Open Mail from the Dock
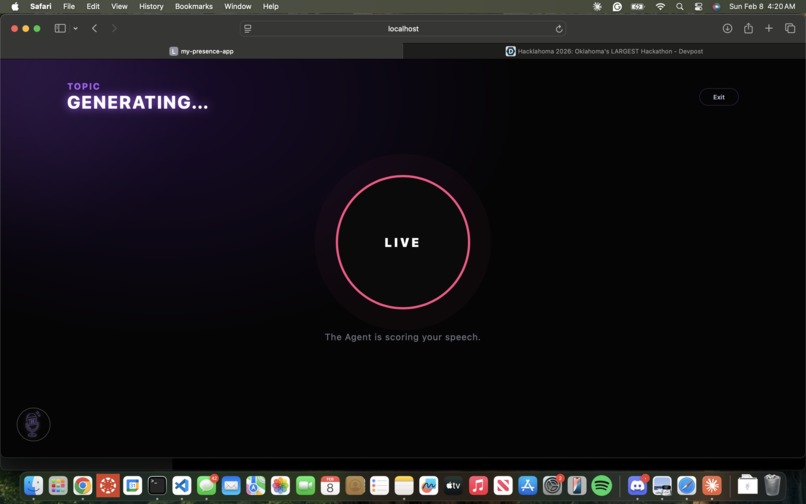This screenshot has height=504, width=806. pyautogui.click(x=231, y=485)
